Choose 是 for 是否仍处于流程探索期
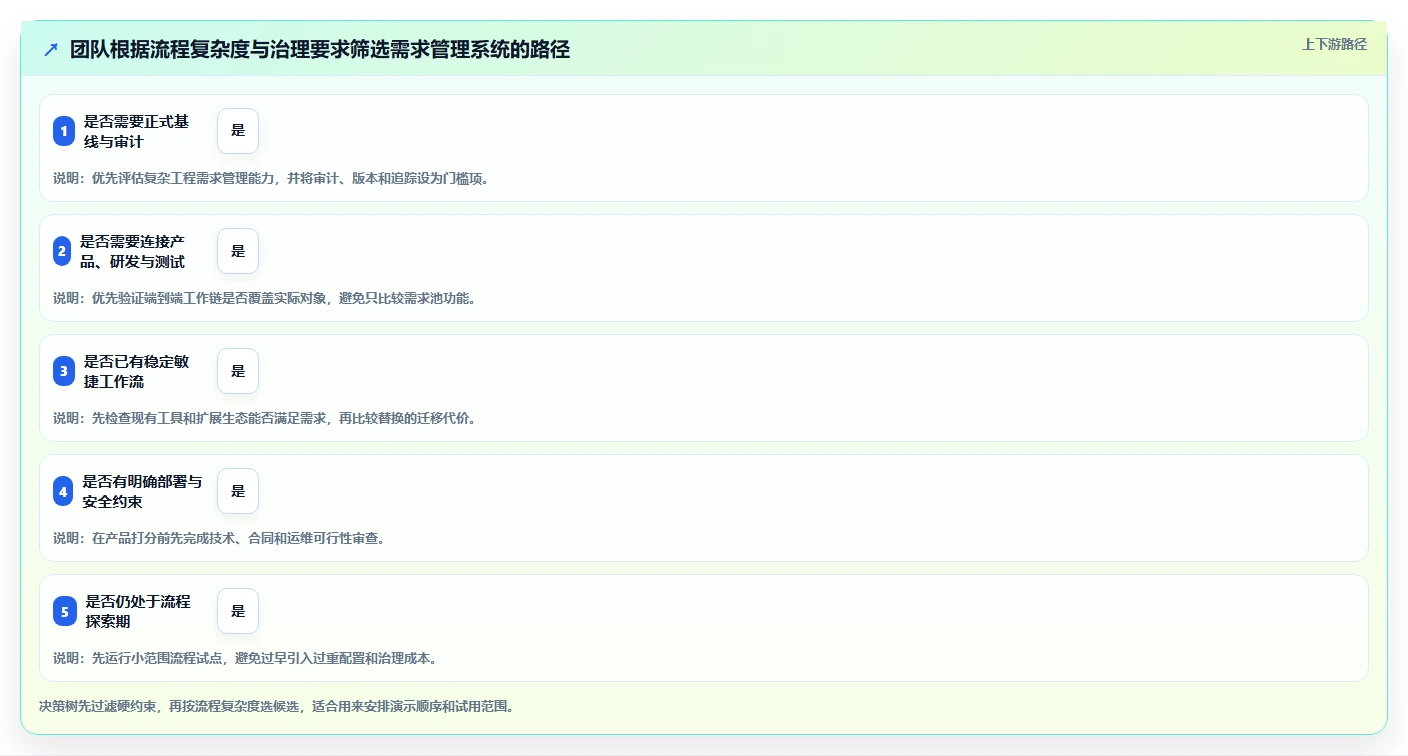Screen dimensions: 1408x756 click(x=238, y=611)
